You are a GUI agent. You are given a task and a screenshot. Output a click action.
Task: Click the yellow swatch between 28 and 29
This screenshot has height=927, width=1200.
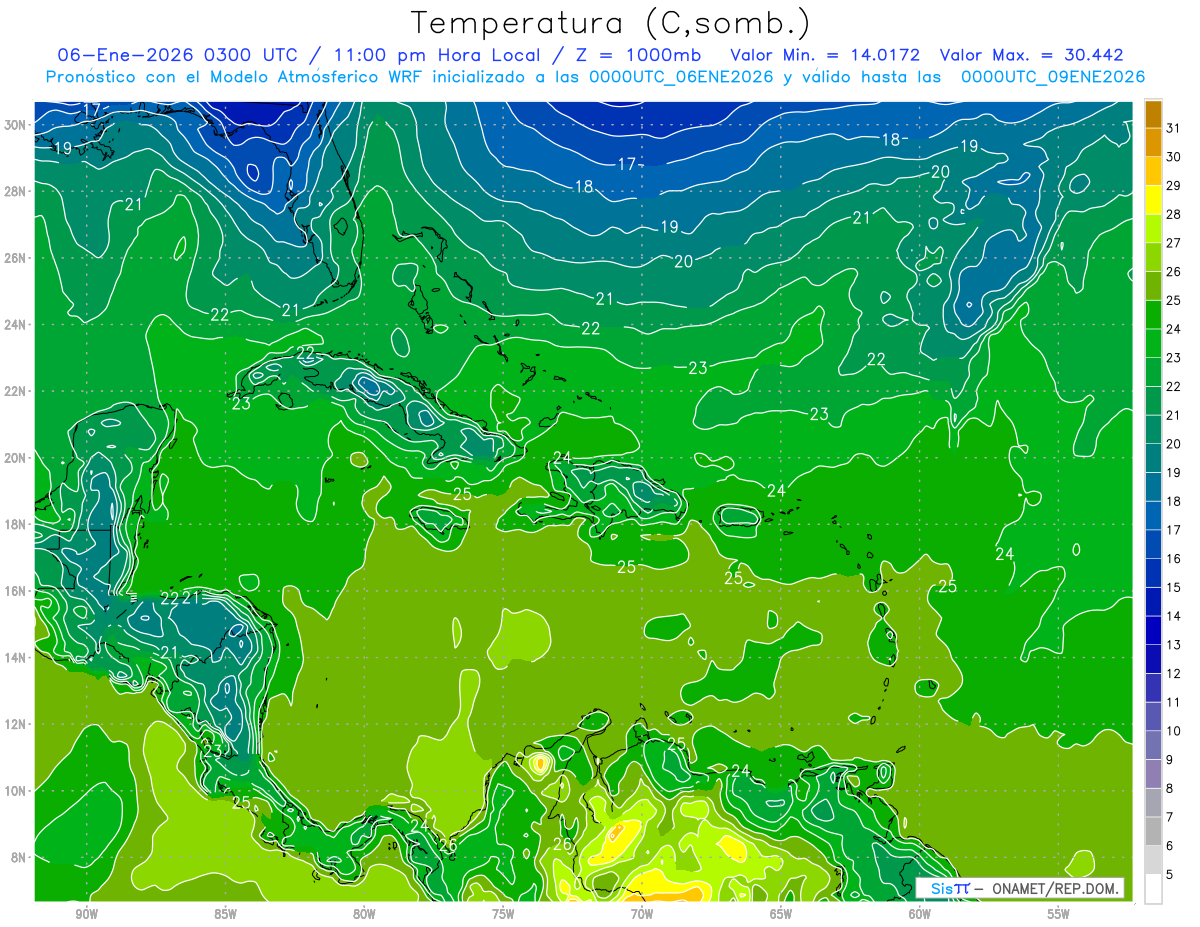point(1153,201)
